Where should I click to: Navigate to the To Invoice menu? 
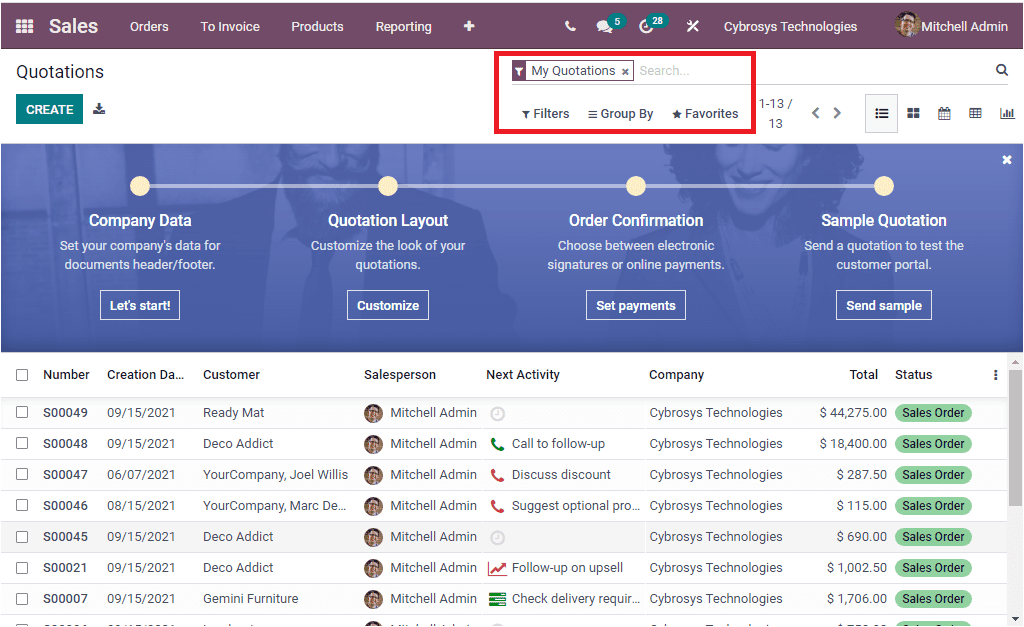229,26
